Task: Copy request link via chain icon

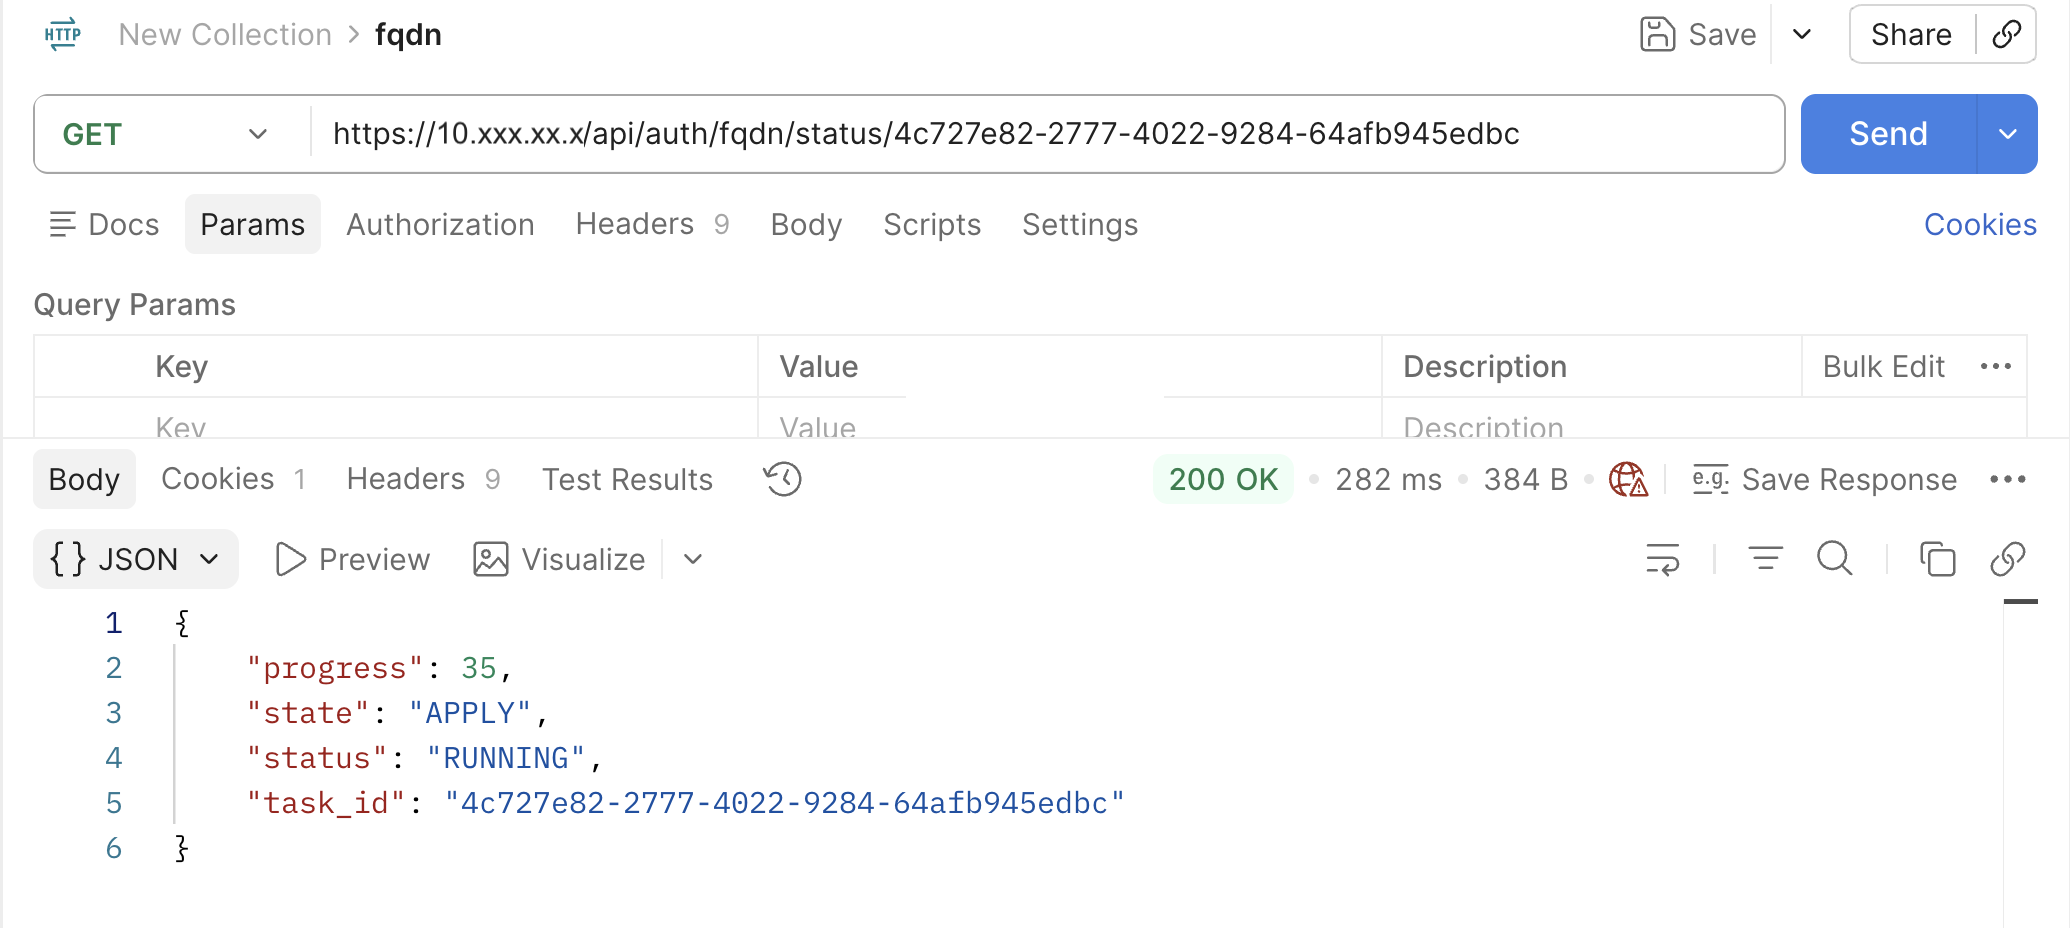Action: pos(2006,35)
